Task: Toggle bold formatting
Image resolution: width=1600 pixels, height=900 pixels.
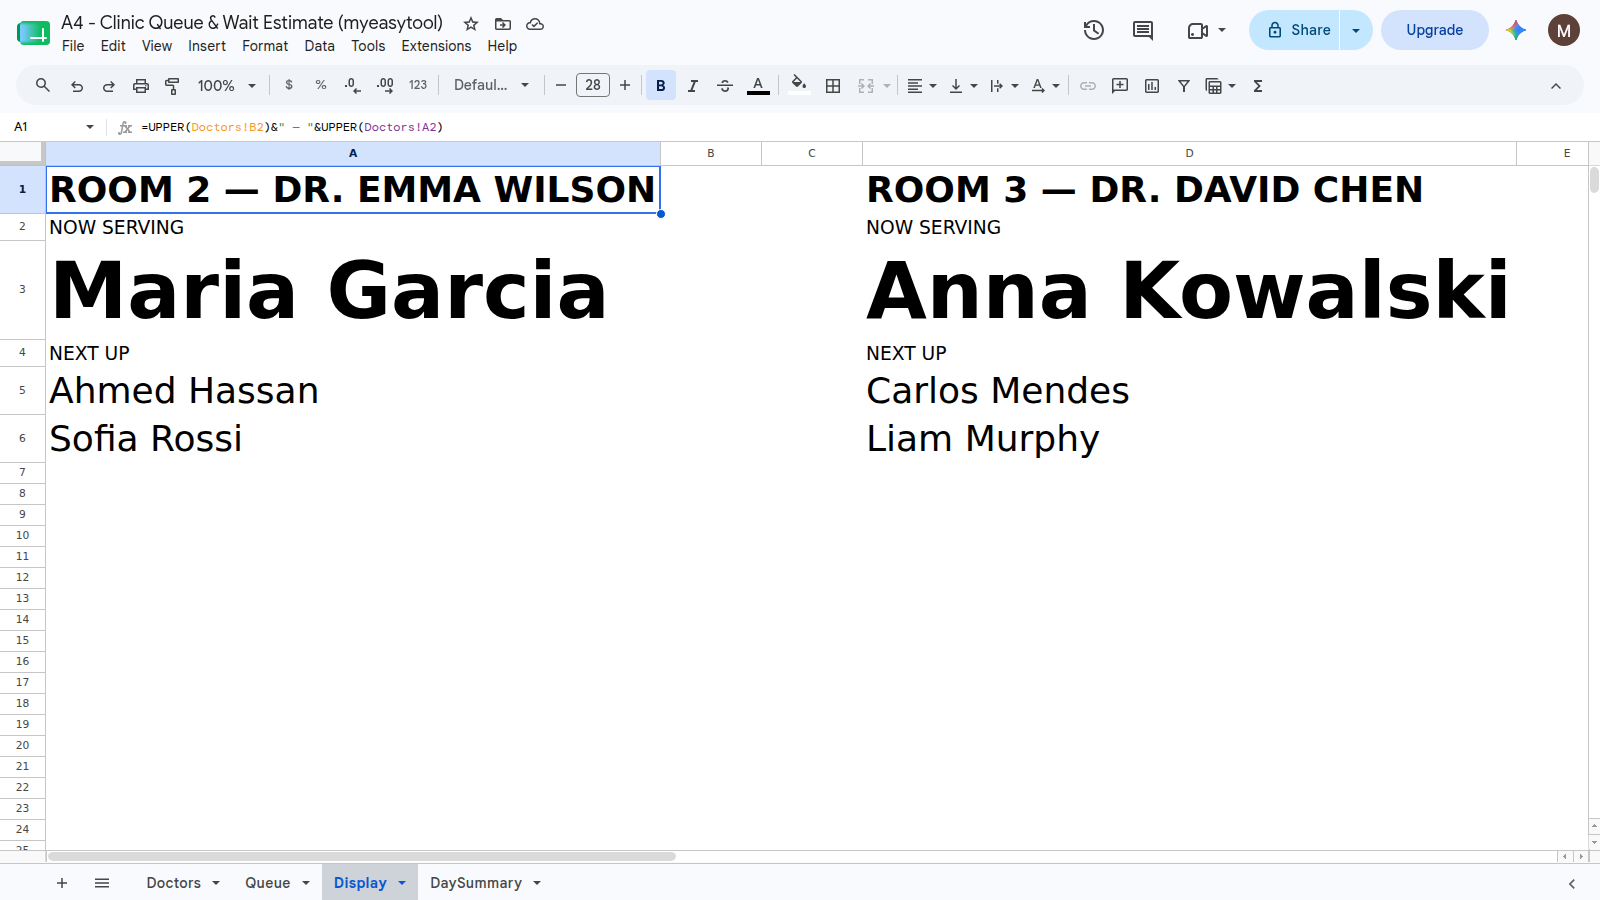Action: pos(661,86)
